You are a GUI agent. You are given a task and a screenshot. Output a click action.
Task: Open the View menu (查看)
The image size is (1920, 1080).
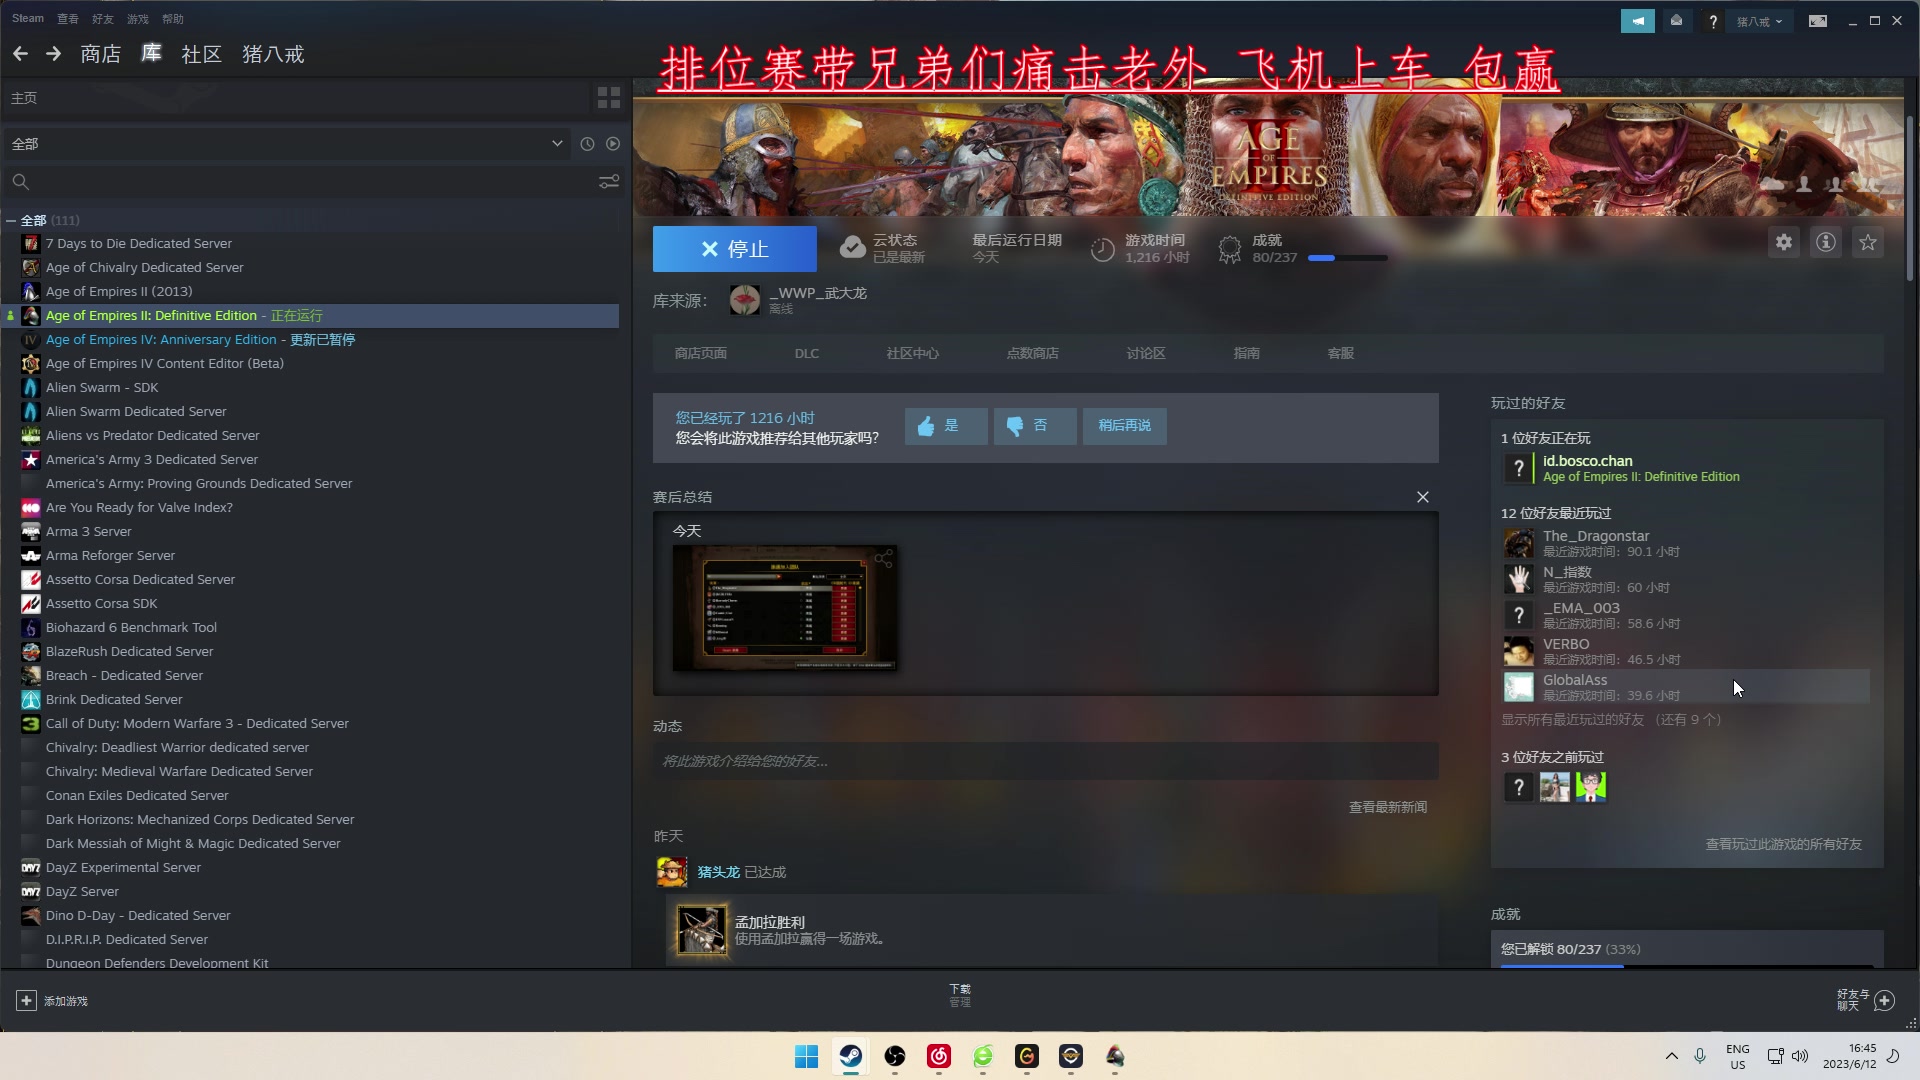click(x=67, y=18)
